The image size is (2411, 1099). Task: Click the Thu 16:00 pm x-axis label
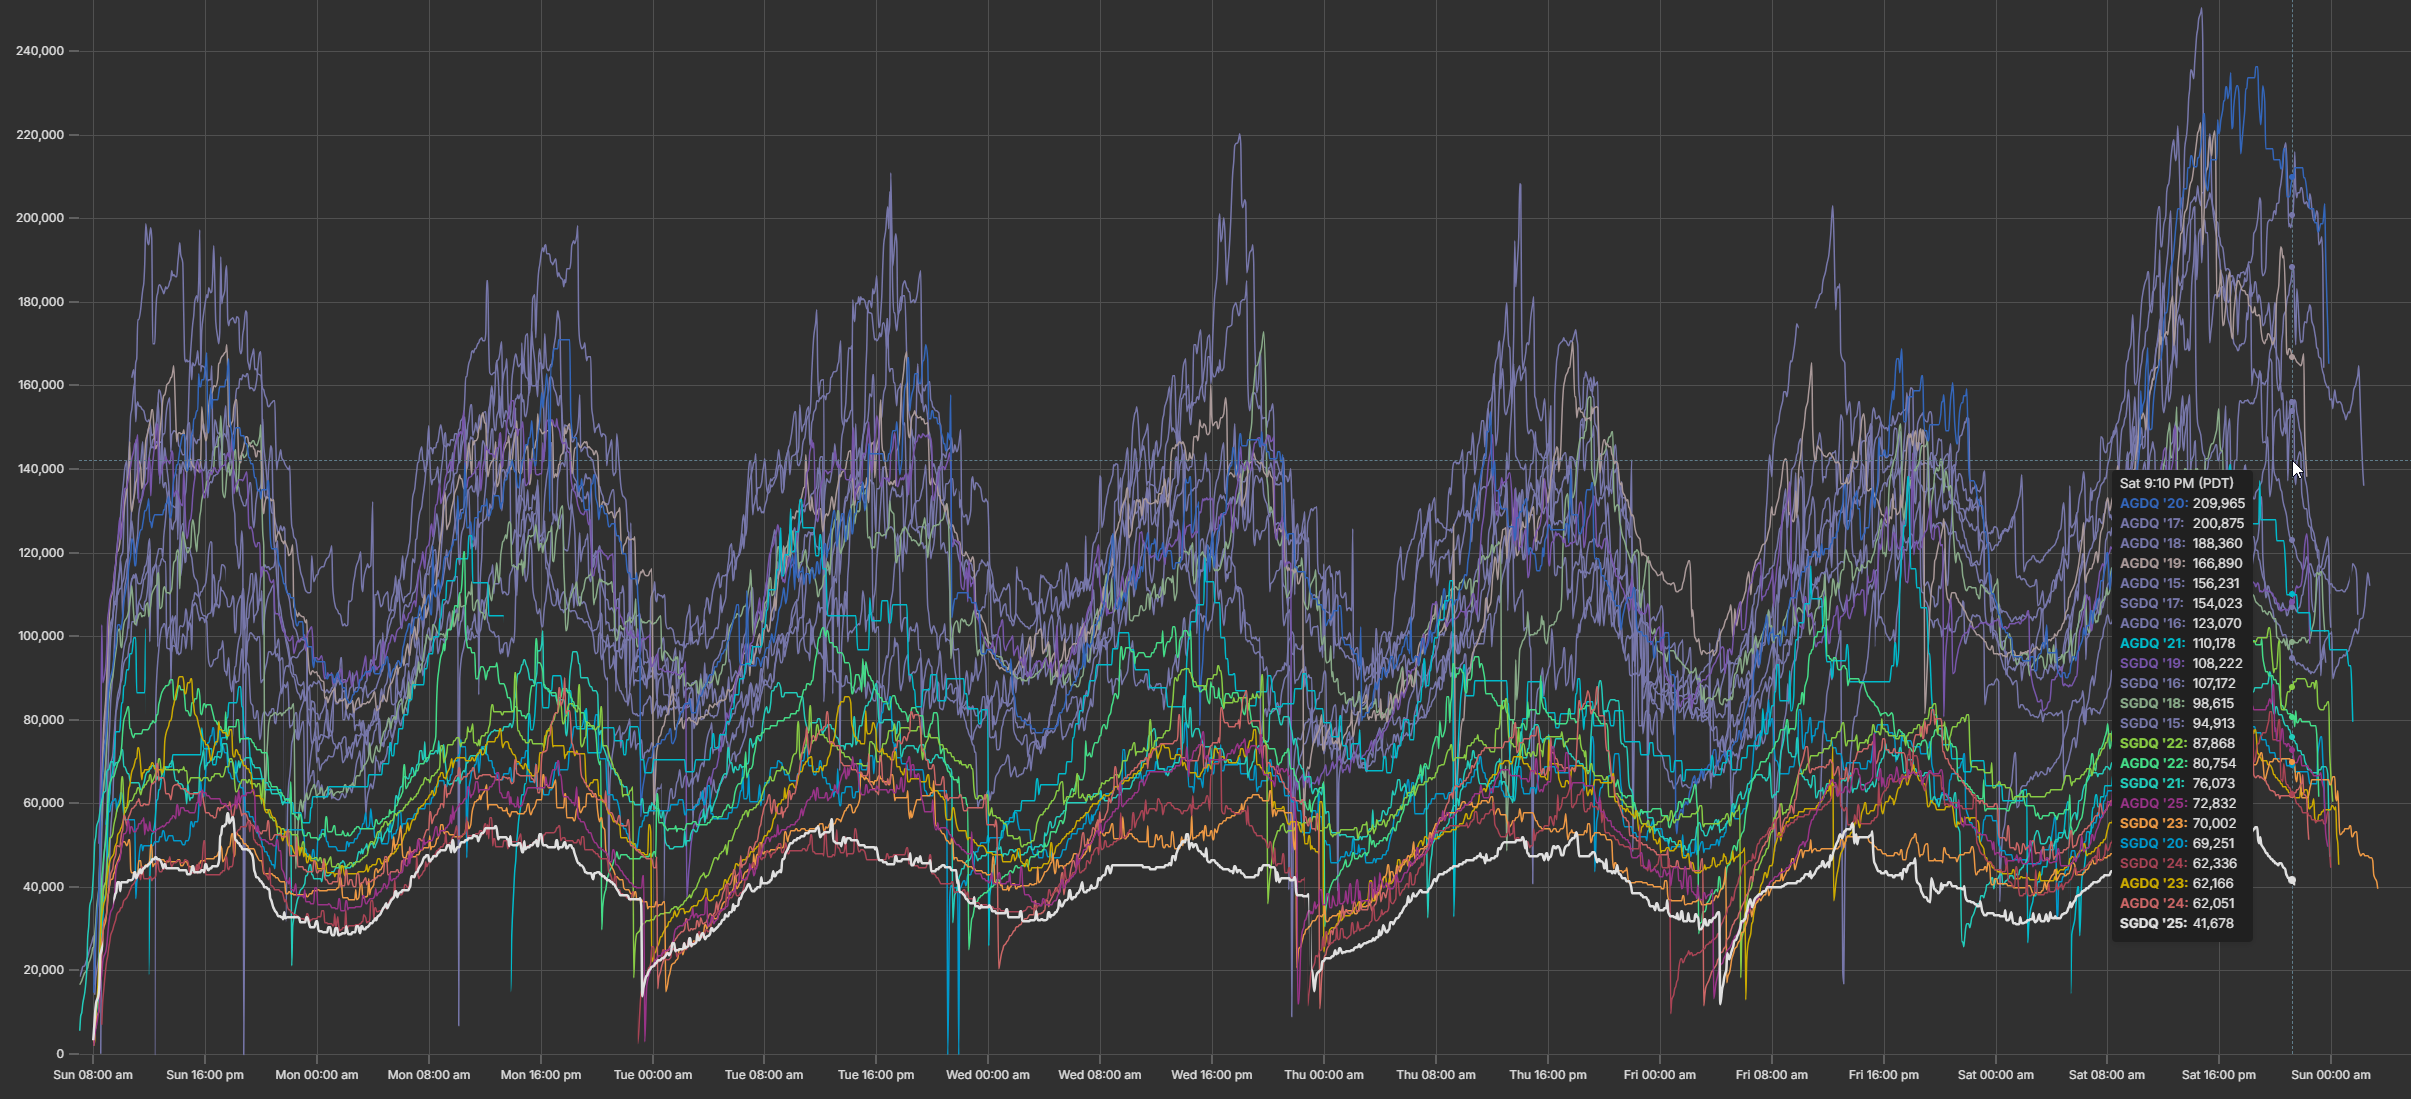coord(1547,1075)
